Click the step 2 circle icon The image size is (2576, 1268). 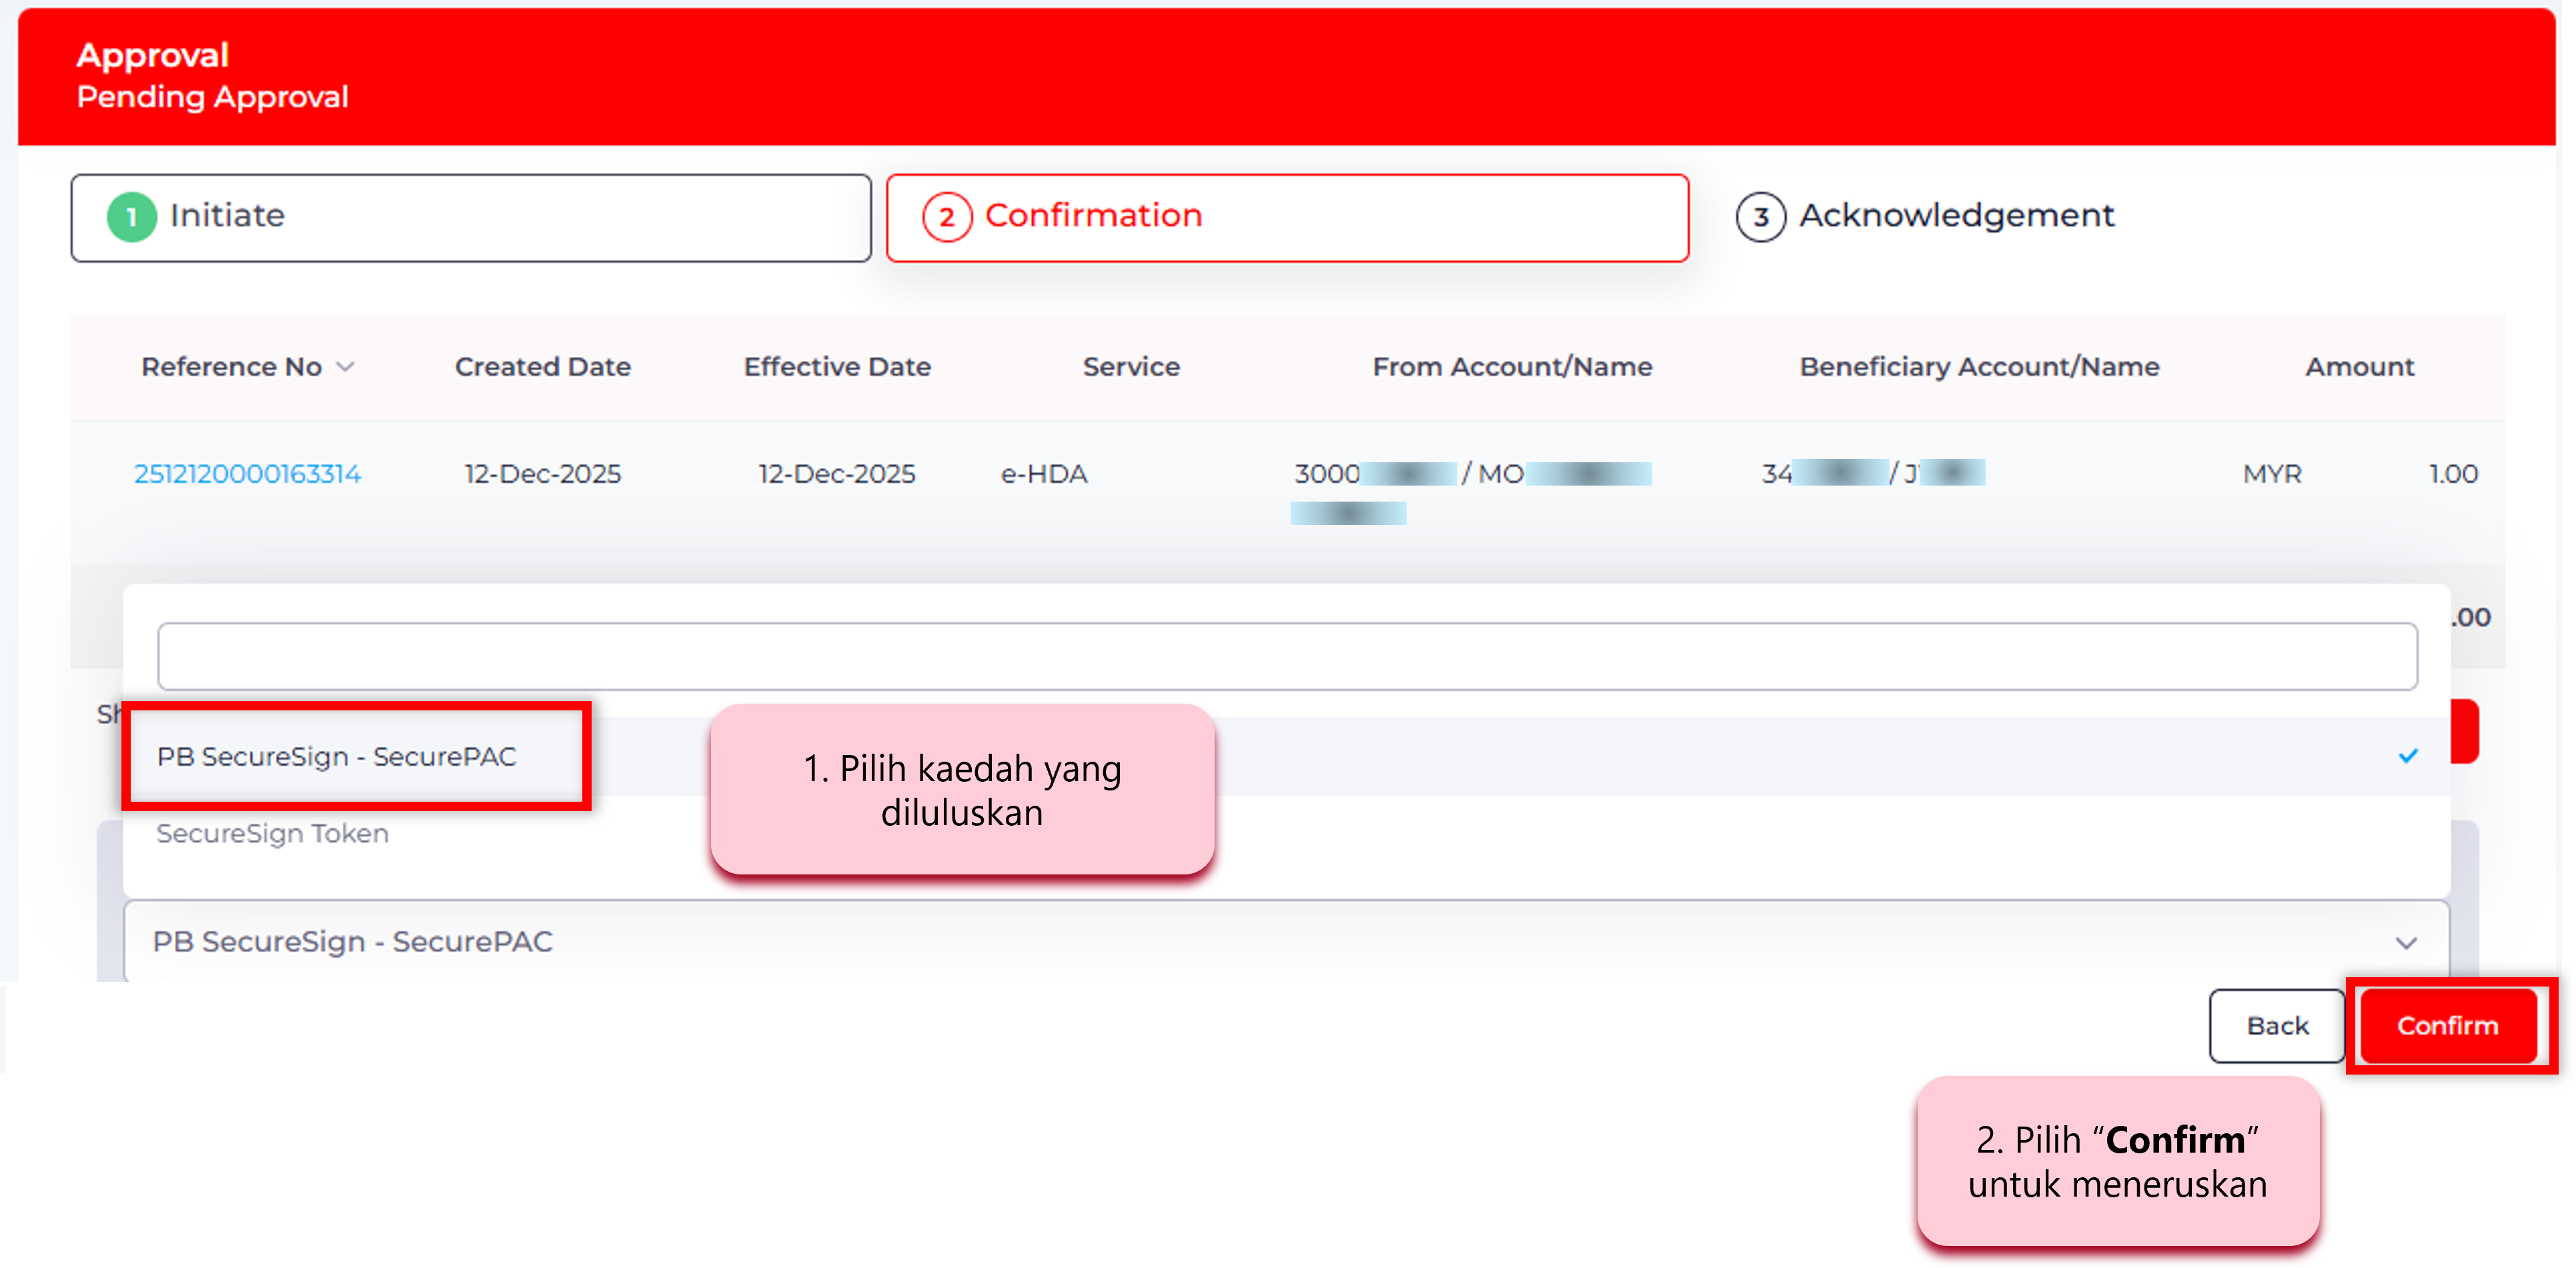(947, 217)
